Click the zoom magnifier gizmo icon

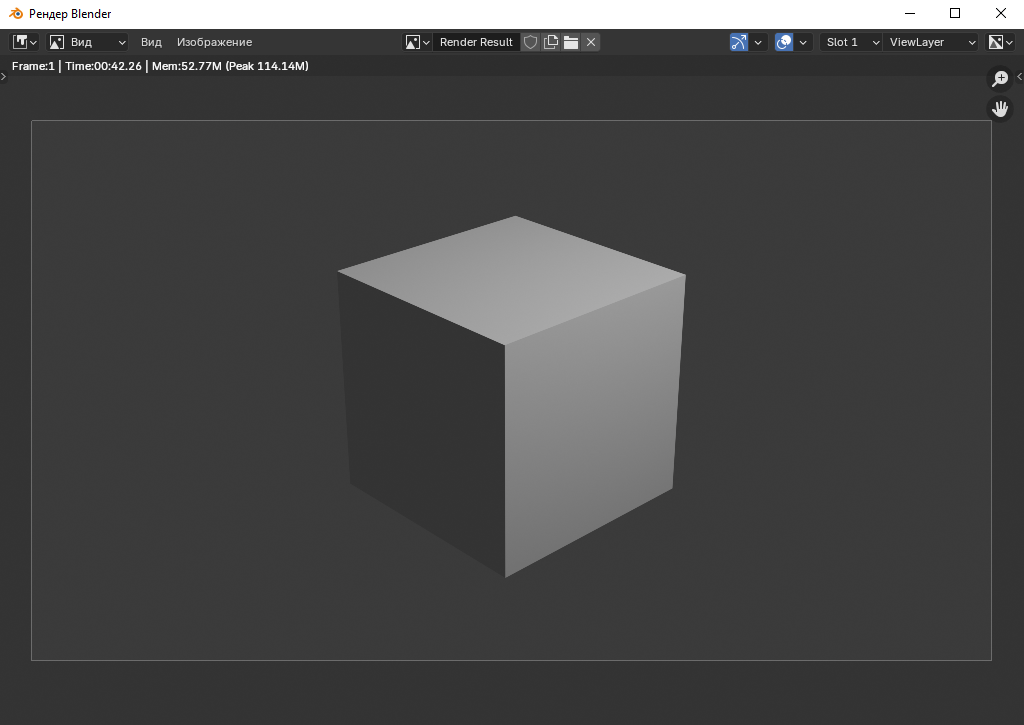point(999,79)
